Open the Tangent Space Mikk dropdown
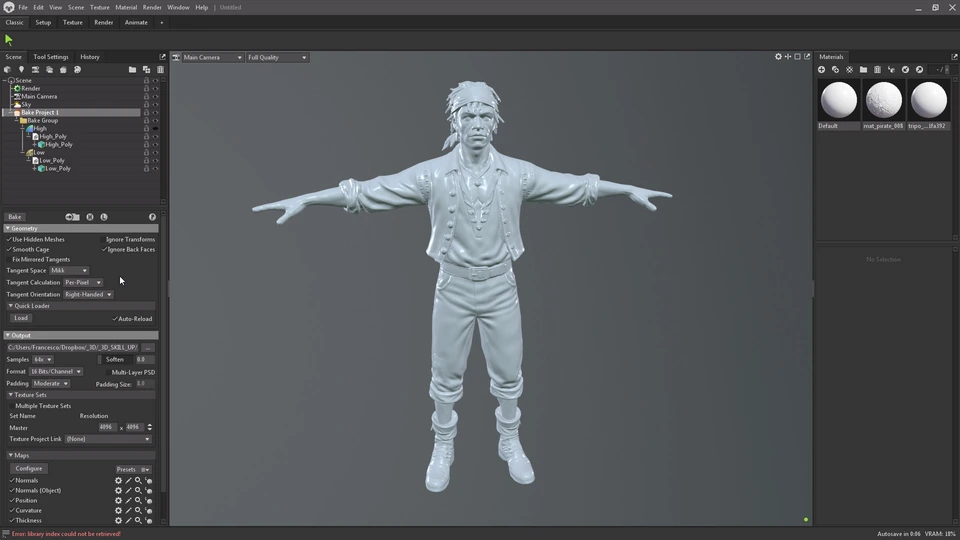This screenshot has width=960, height=540. click(69, 271)
